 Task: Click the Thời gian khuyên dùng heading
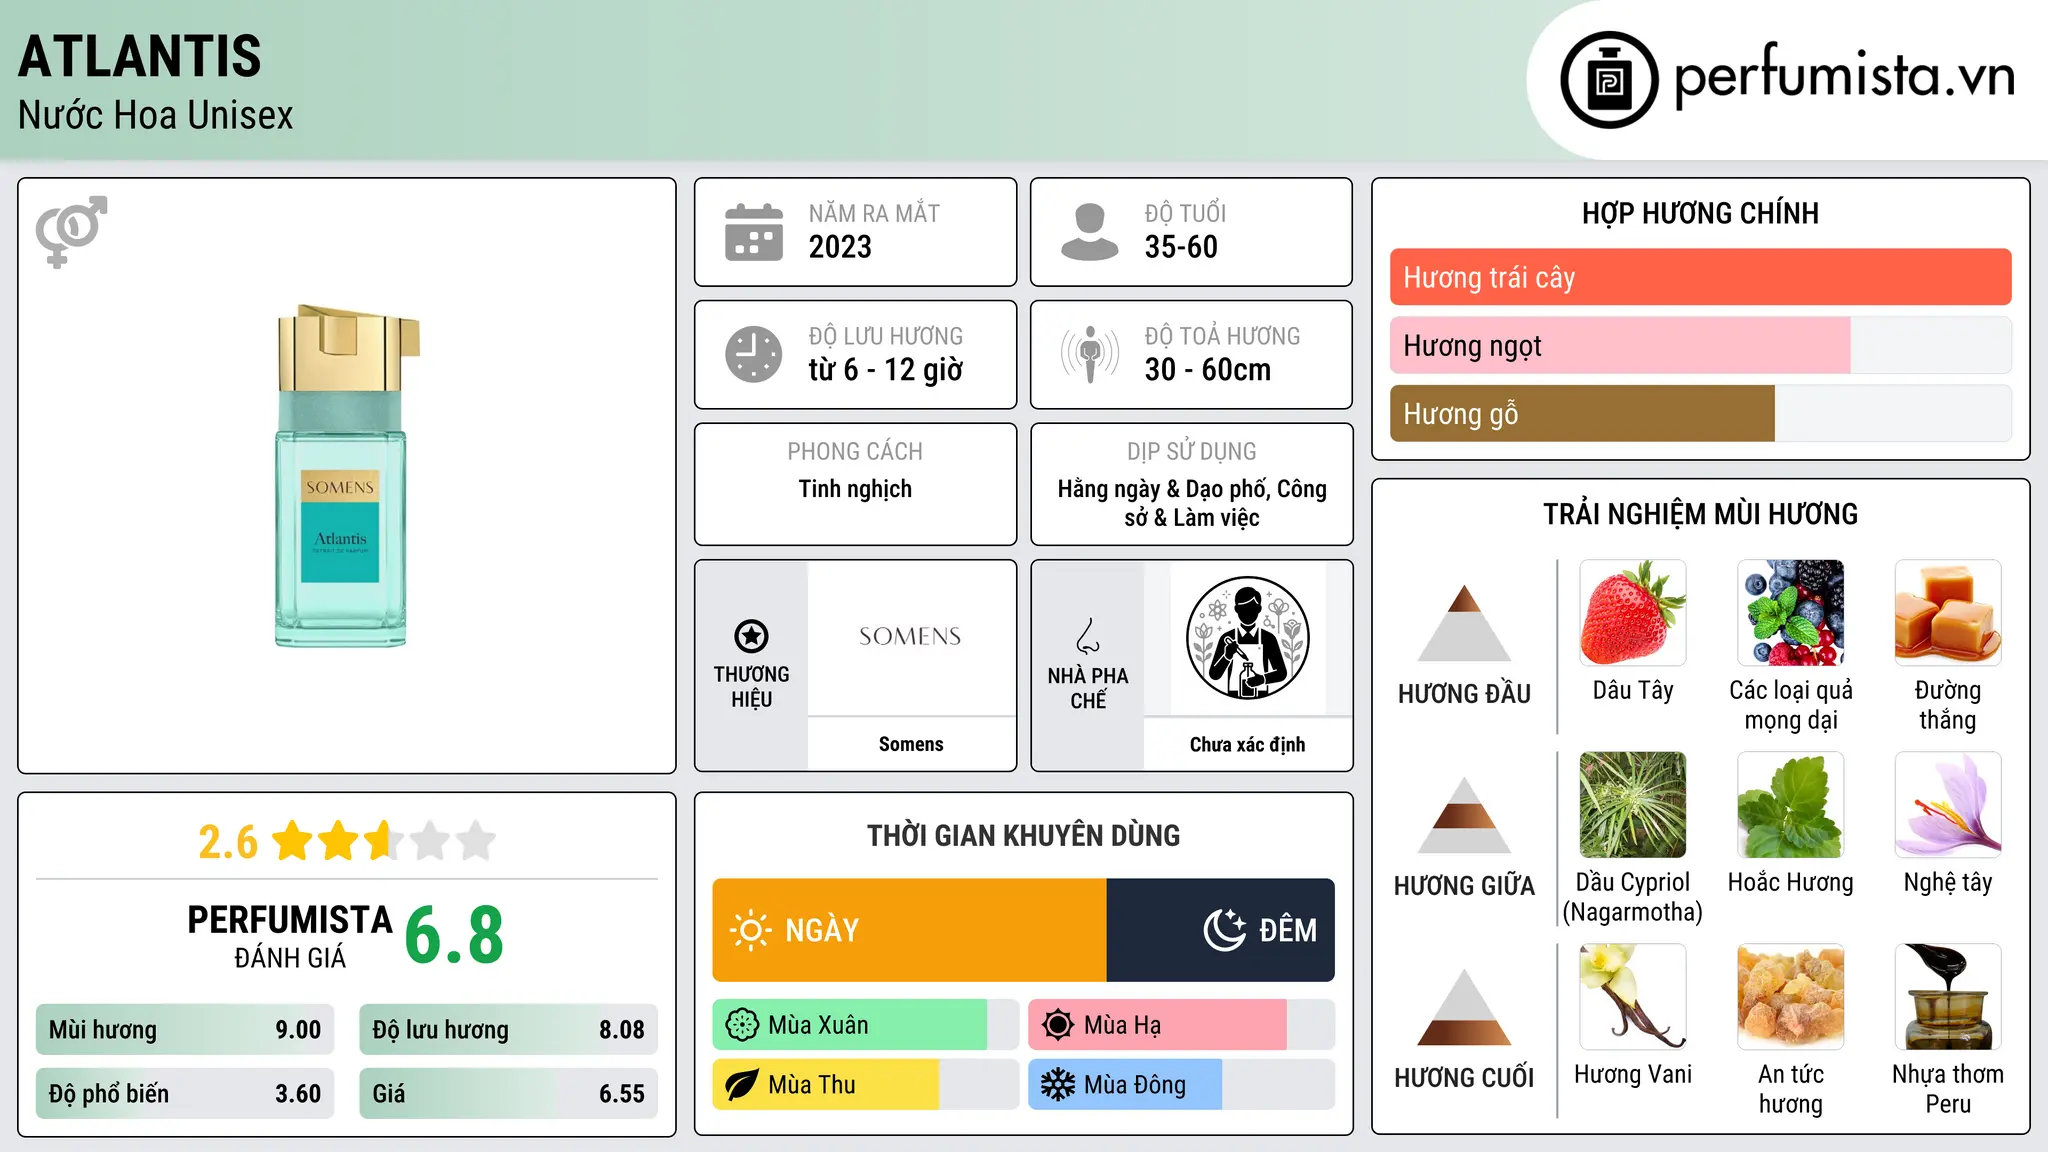click(x=1023, y=835)
